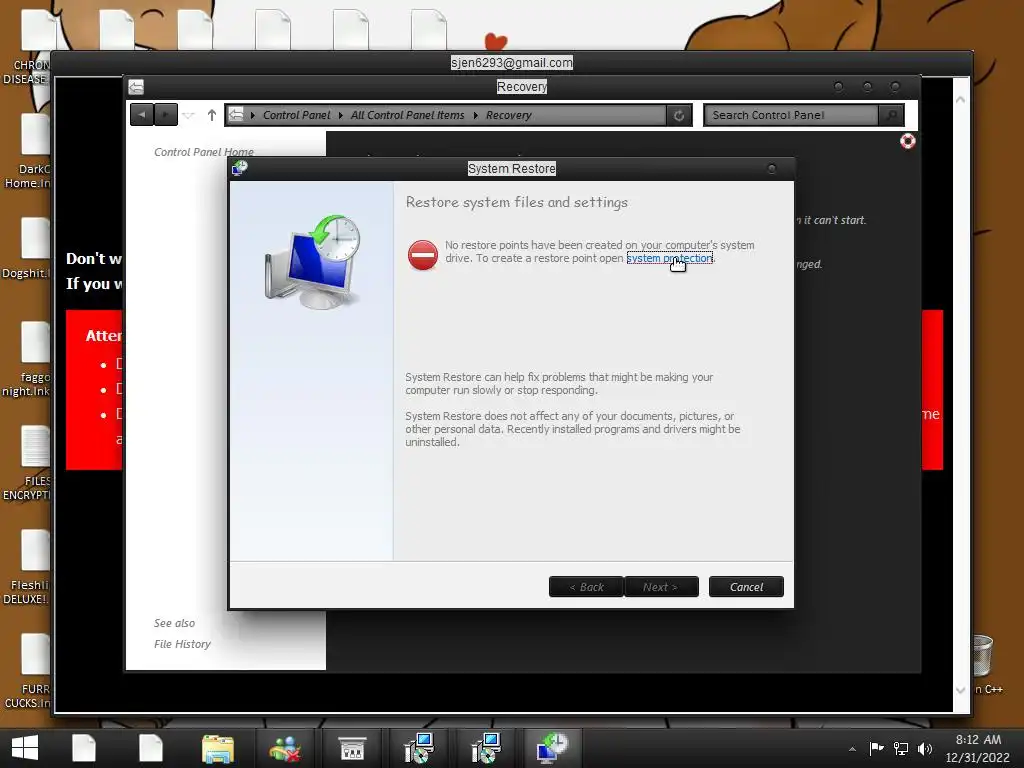Screen dimensions: 1024x768
Task: Click the System Restore computer clock illustration
Action: point(313,263)
